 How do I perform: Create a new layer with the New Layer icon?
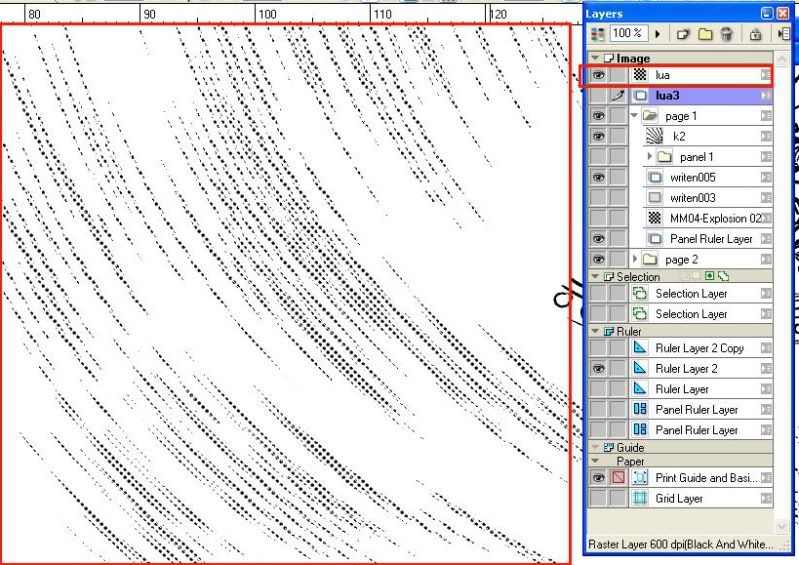point(683,34)
